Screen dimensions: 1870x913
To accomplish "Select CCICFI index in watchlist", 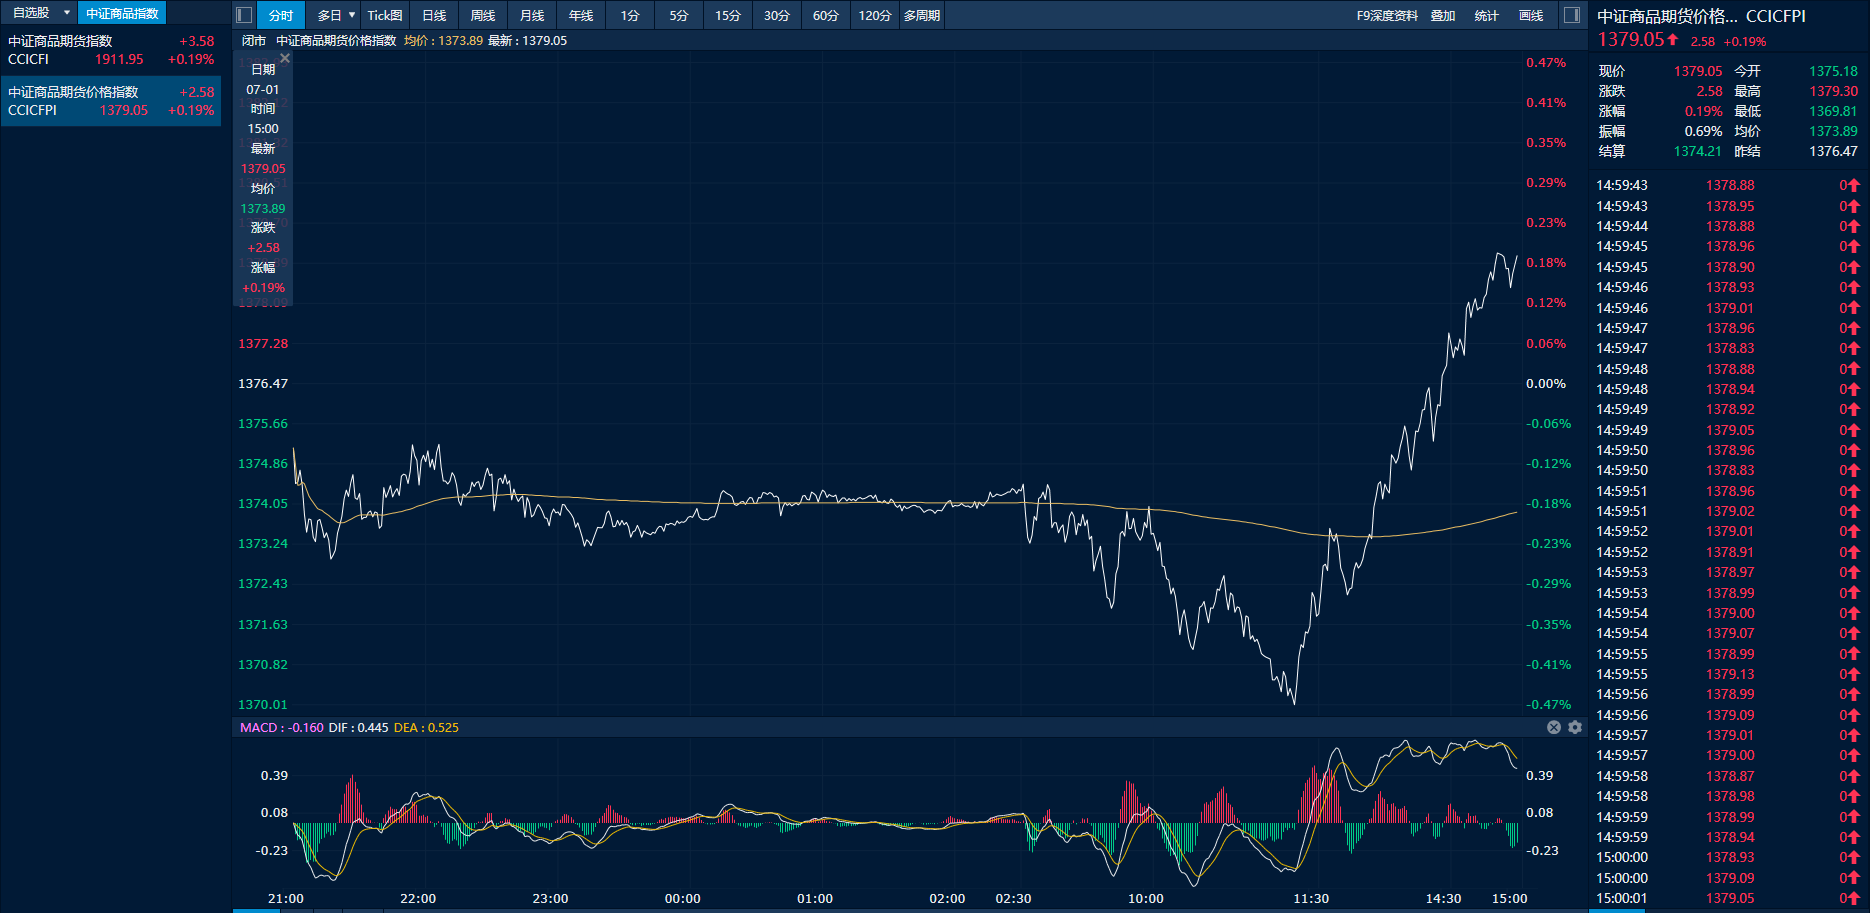I will click(x=110, y=50).
